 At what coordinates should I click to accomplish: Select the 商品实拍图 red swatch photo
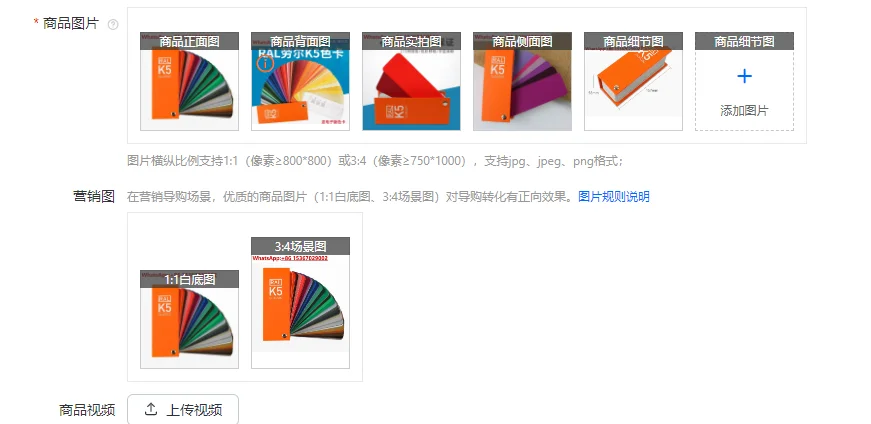pos(412,81)
